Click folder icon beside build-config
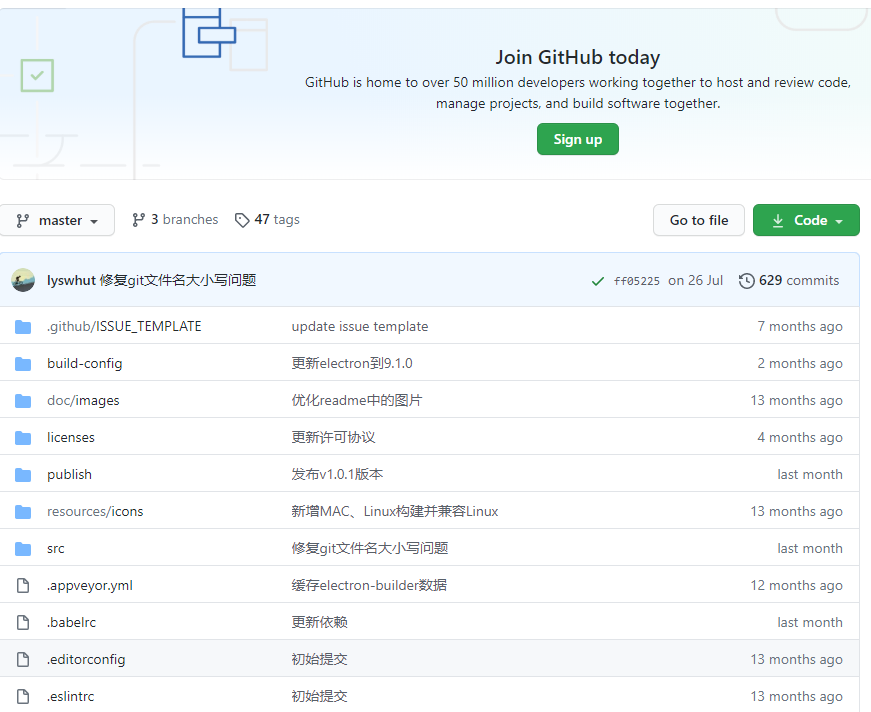Image resolution: width=871 pixels, height=712 pixels. (23, 364)
